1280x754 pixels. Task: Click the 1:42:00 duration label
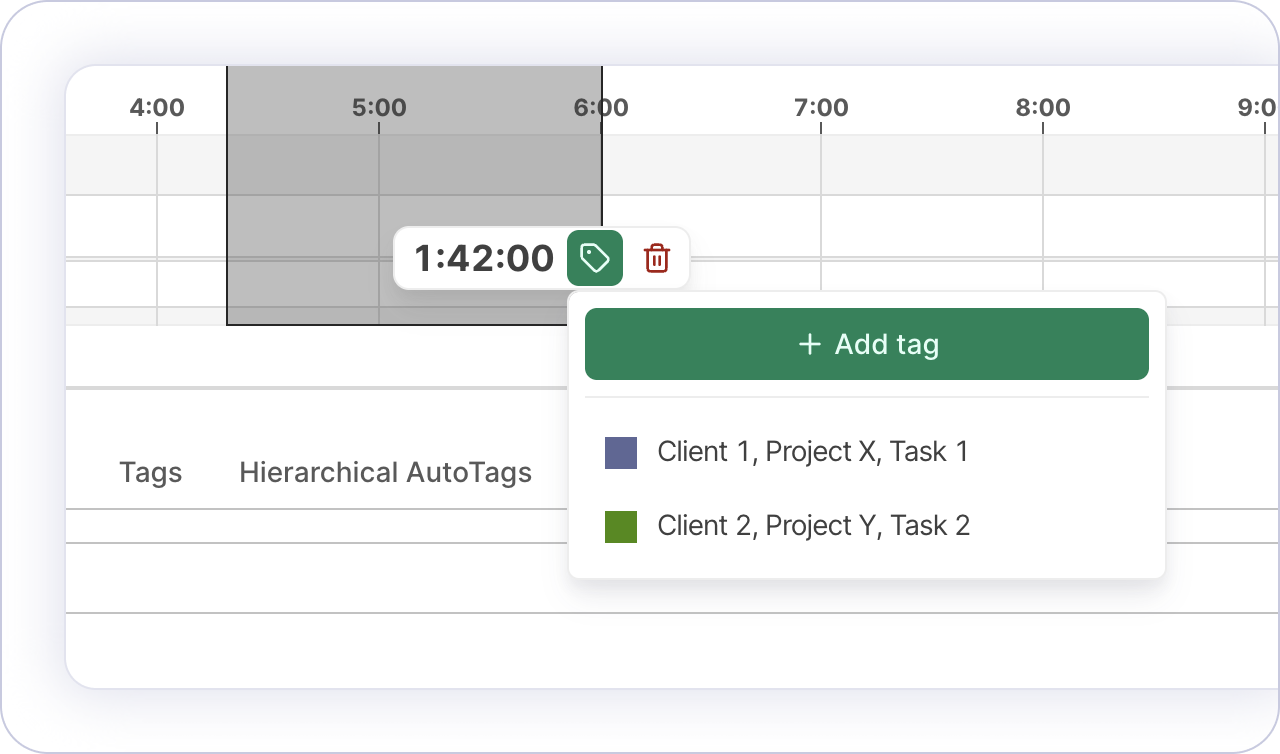pyautogui.click(x=483, y=258)
